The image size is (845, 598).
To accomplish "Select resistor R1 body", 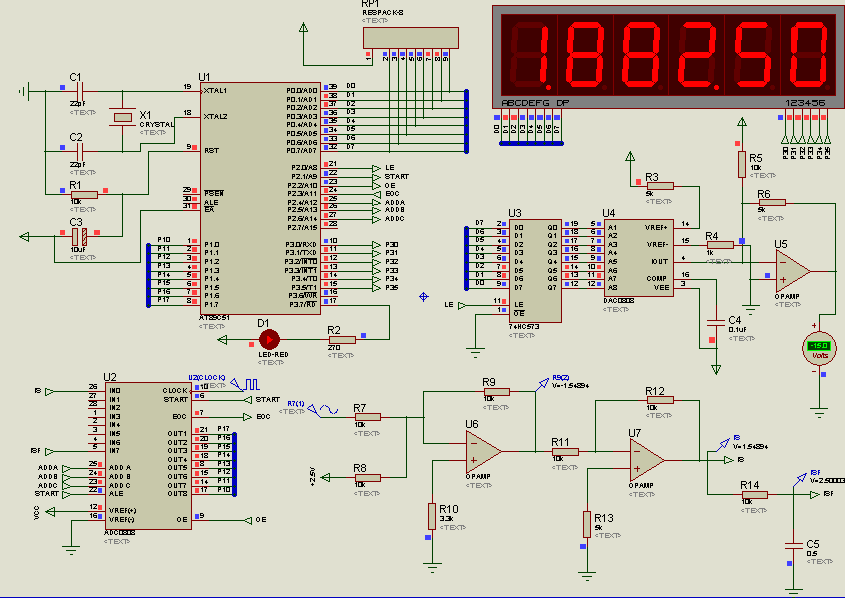I will coord(84,195).
